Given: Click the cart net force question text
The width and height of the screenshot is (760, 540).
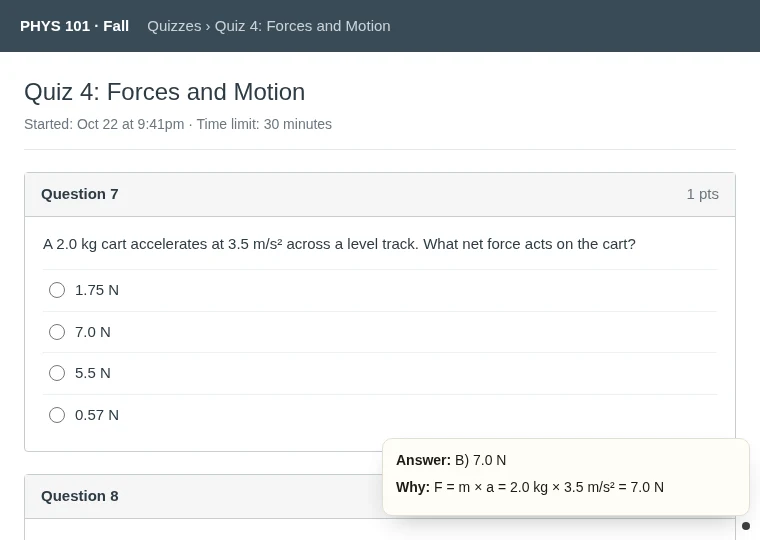Looking at the screenshot, I should (x=339, y=244).
